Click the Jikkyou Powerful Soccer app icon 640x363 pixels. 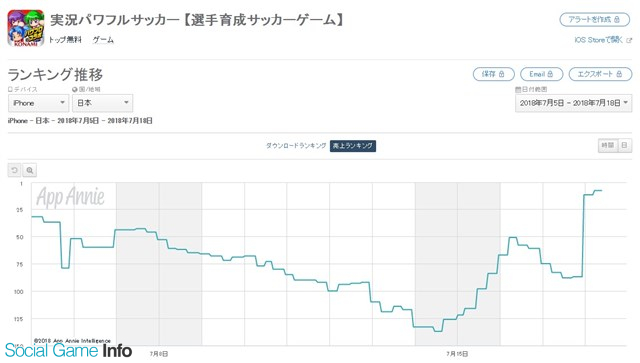click(x=26, y=28)
